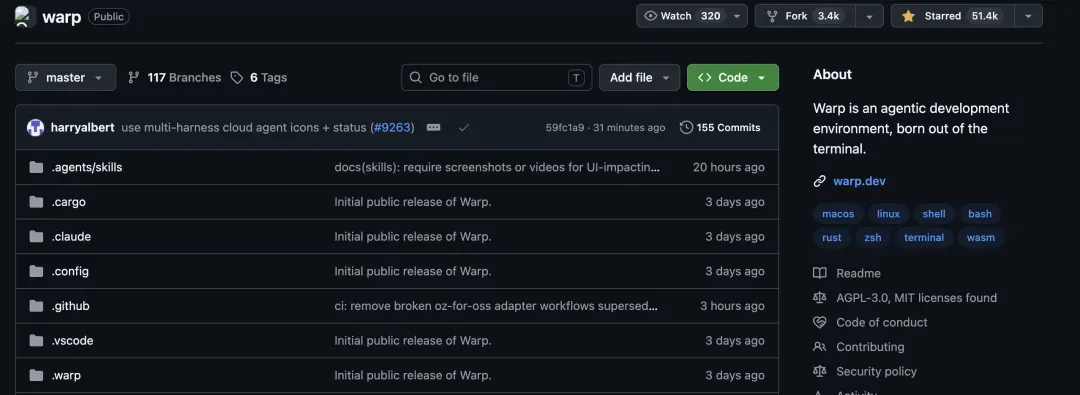Image resolution: width=1080 pixels, height=395 pixels.
Task: Click the branch icon beside 117 Branches
Action: point(134,77)
